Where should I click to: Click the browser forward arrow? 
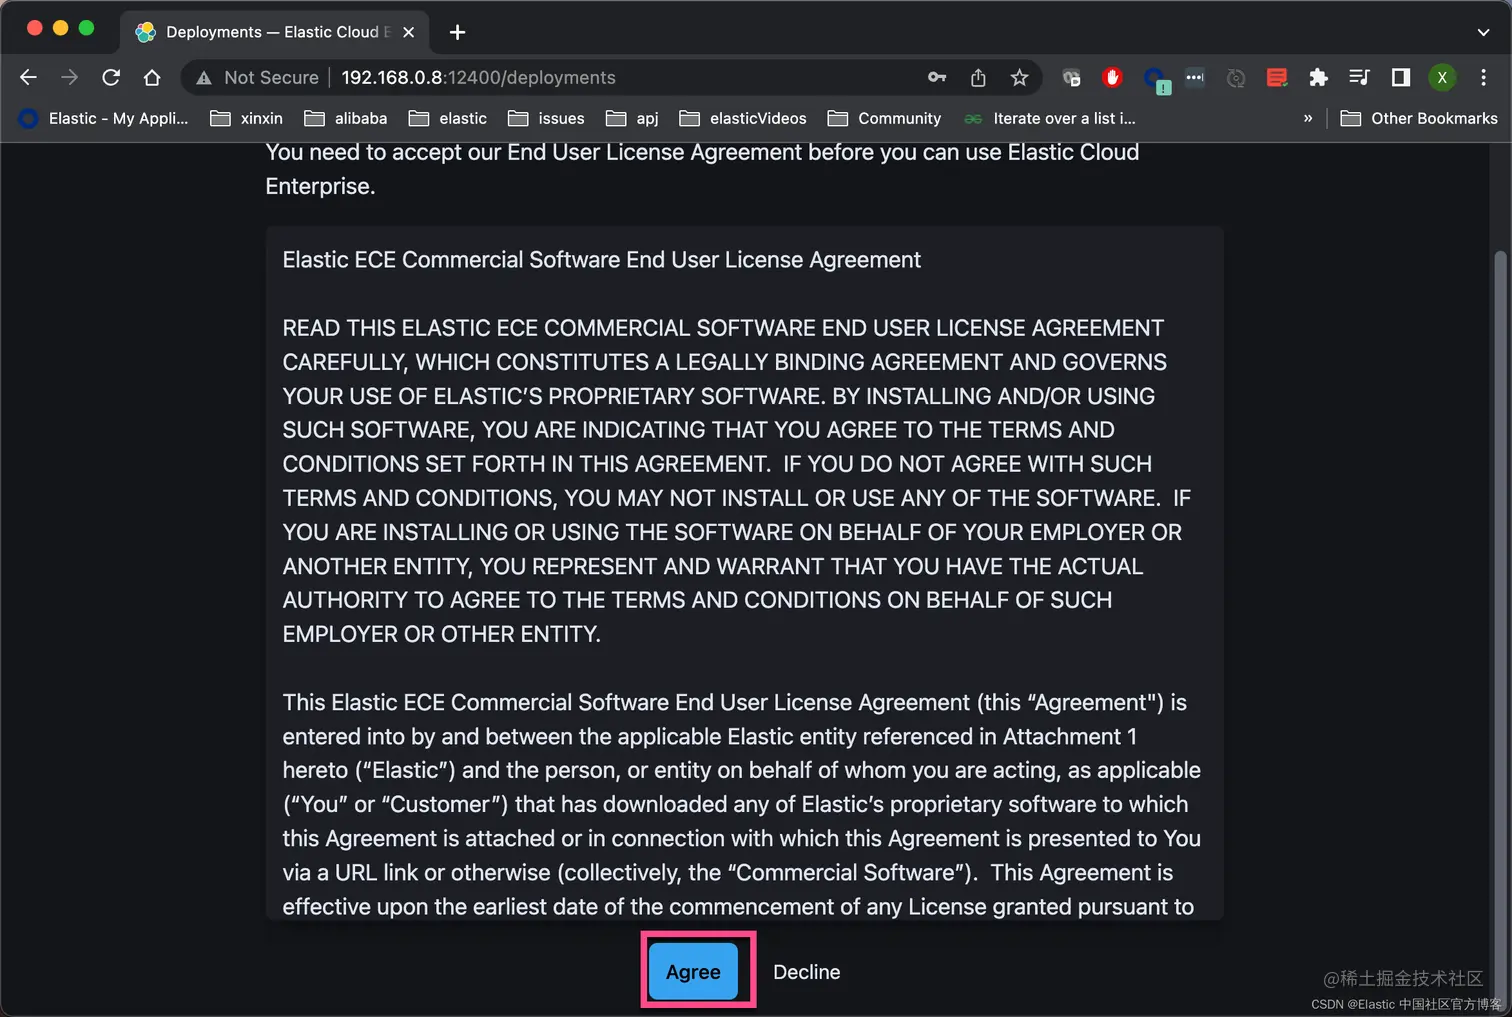point(69,77)
